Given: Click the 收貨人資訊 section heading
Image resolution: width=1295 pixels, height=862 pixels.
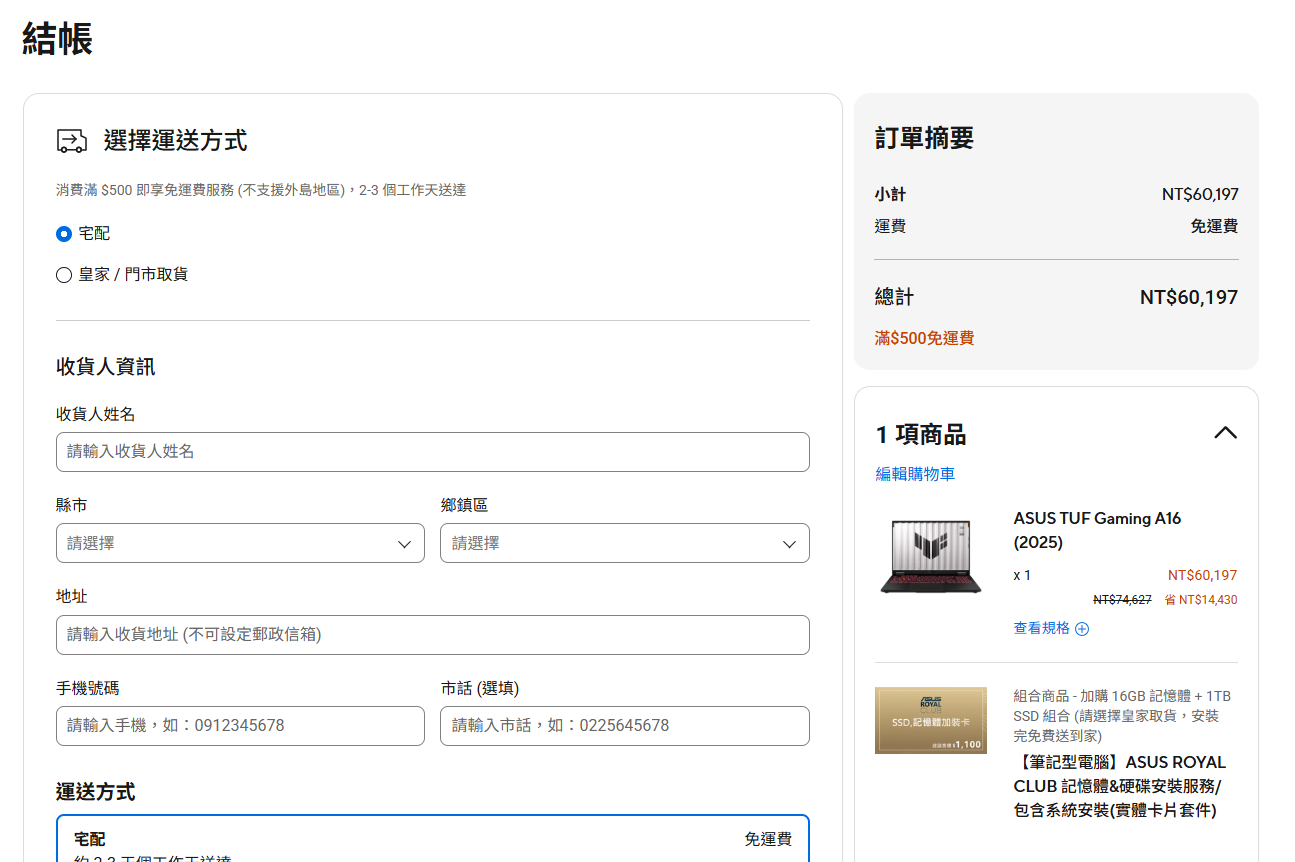Looking at the screenshot, I should click(105, 367).
